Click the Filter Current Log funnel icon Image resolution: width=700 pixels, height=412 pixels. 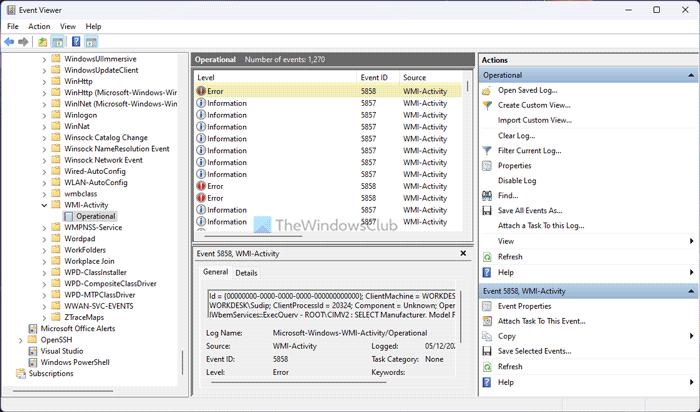487,151
